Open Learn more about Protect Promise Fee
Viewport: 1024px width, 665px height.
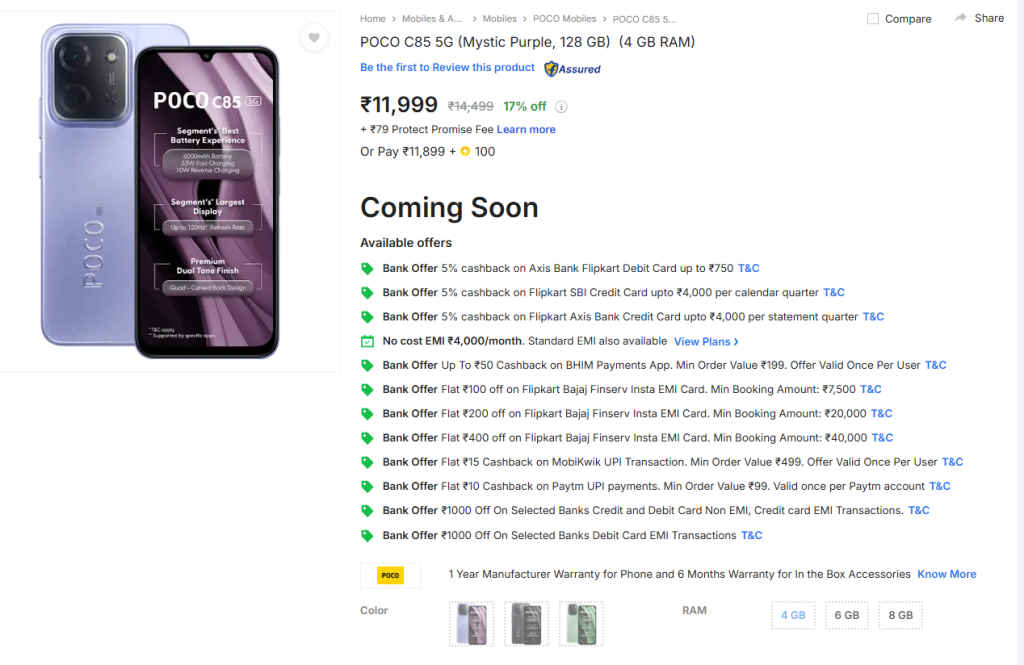pos(526,129)
